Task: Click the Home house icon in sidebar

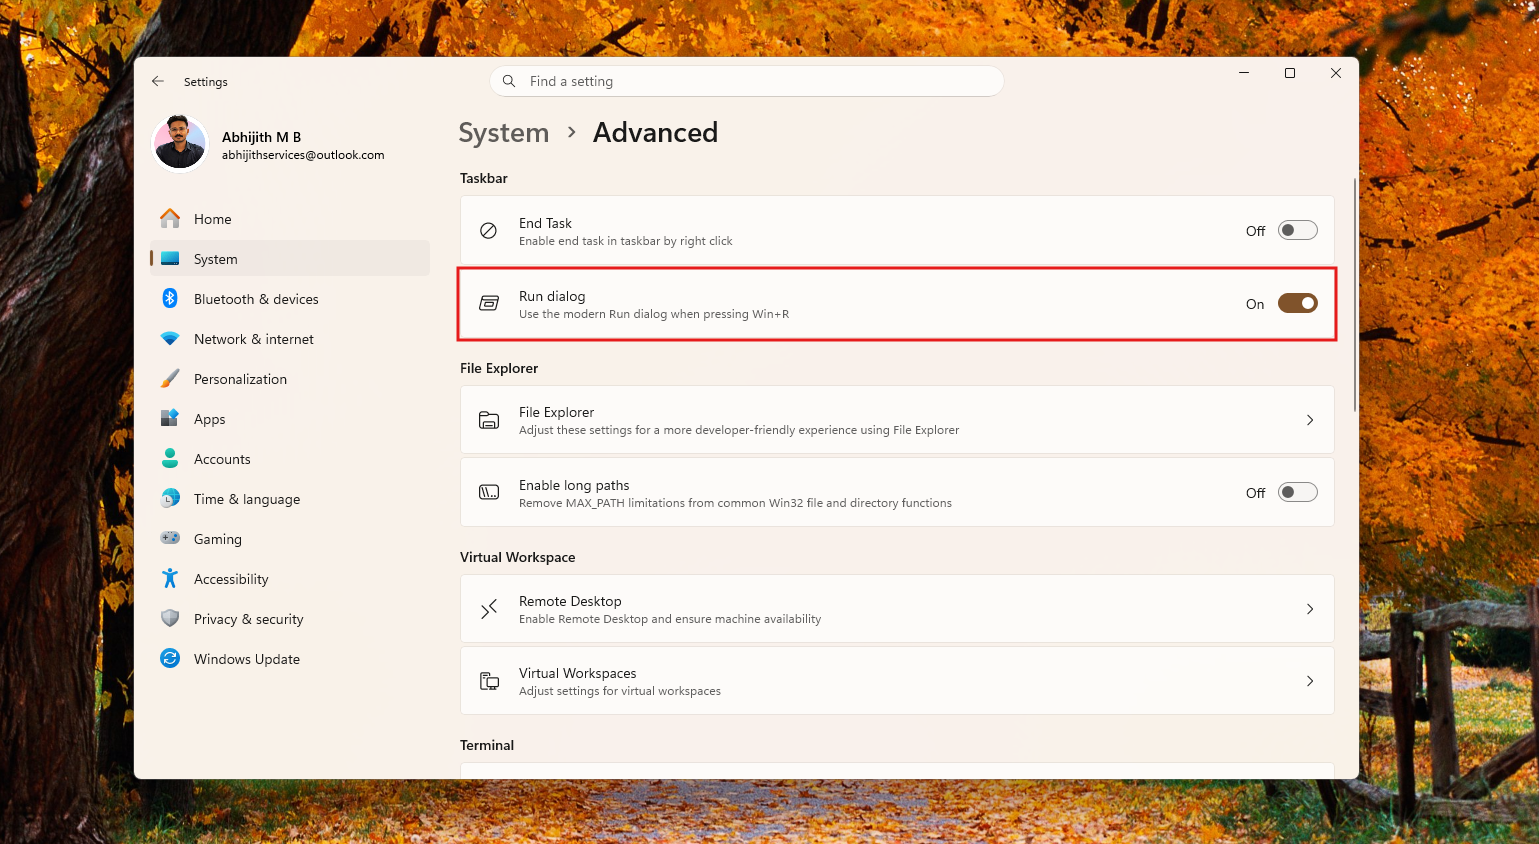Action: [170, 218]
